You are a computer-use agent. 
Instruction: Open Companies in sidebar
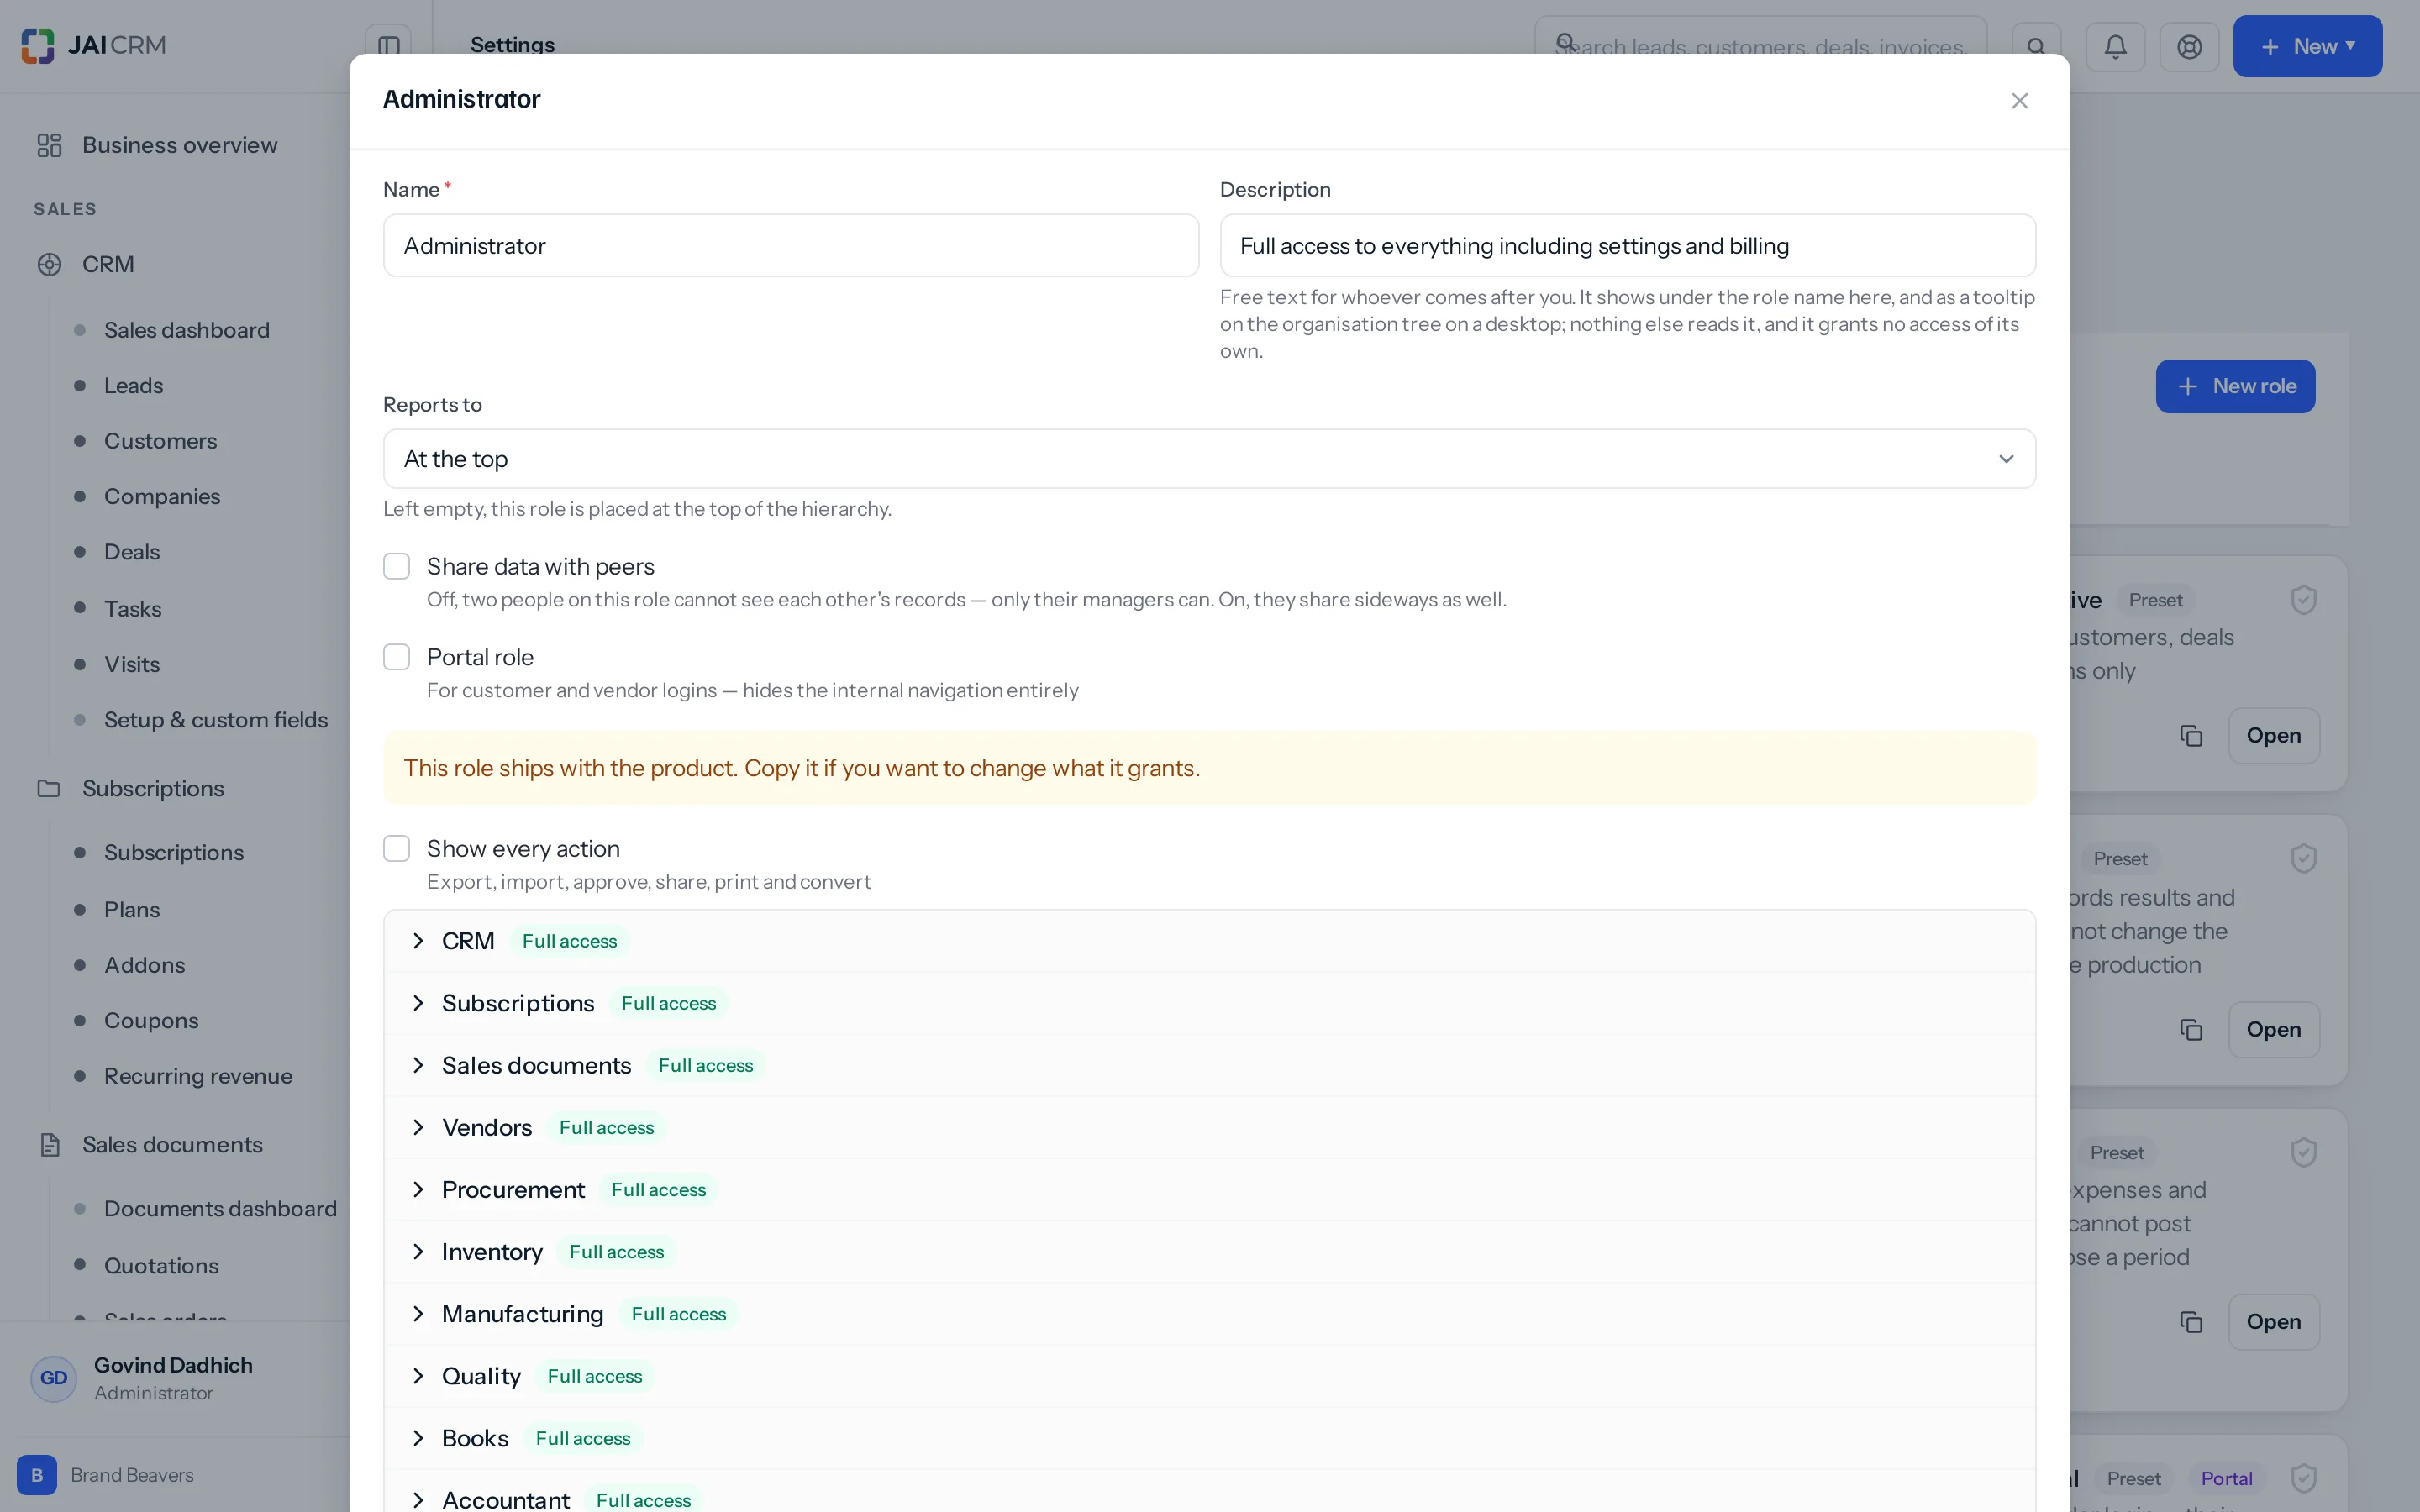(162, 497)
